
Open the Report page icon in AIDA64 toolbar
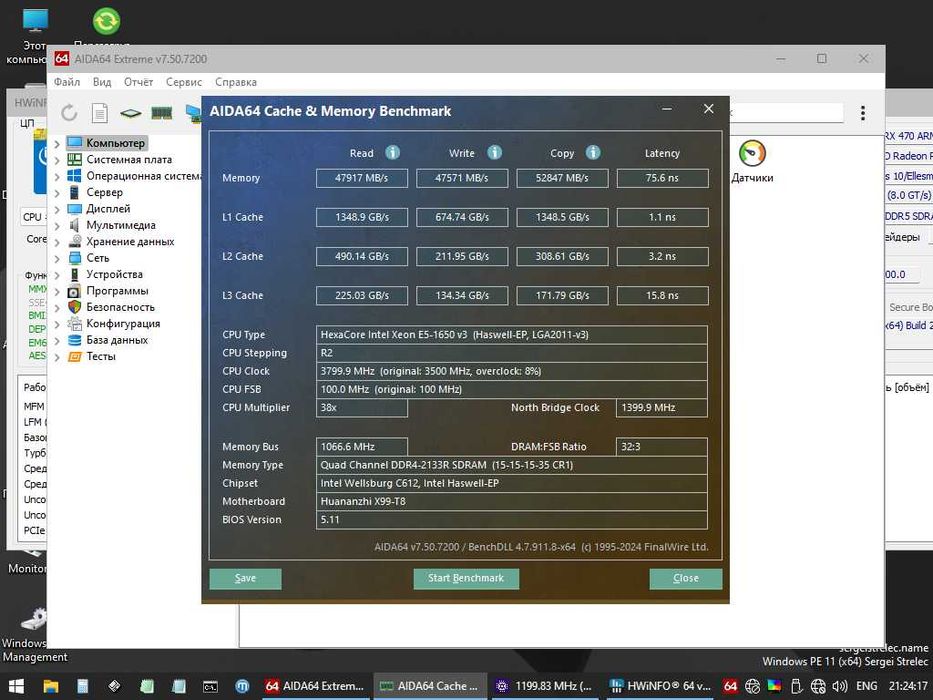click(x=100, y=112)
